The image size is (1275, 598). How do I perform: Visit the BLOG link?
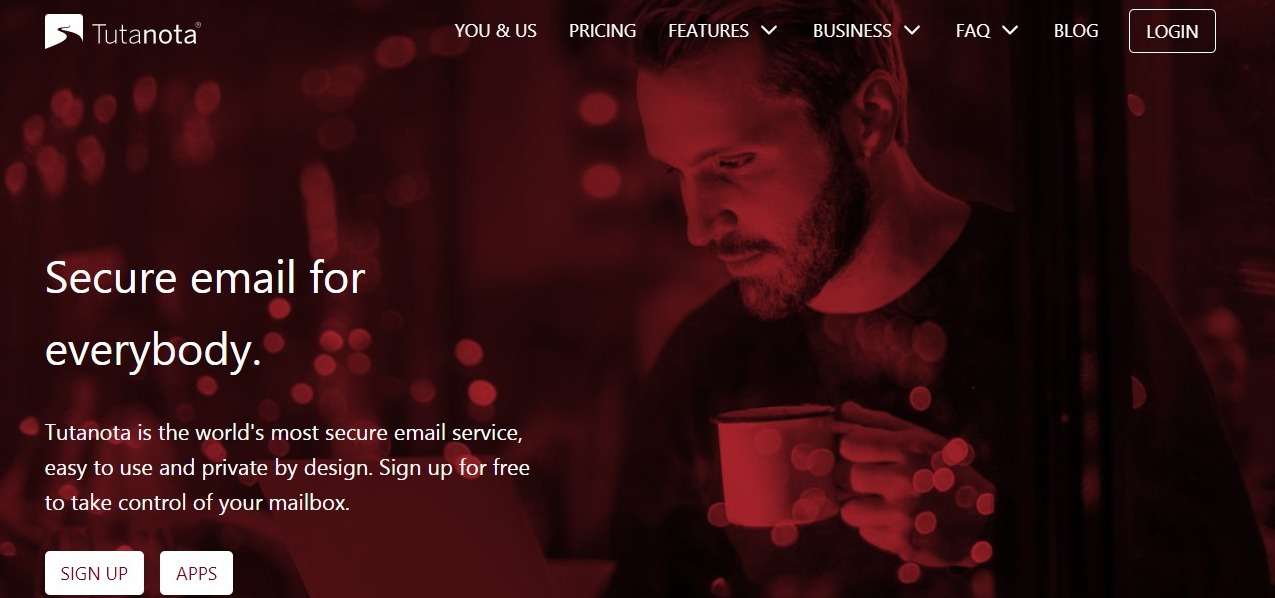[x=1076, y=31]
